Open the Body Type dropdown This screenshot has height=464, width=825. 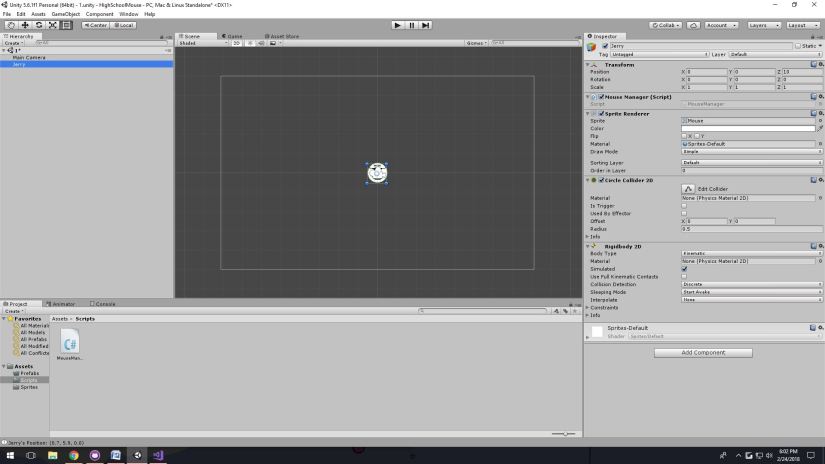751,254
